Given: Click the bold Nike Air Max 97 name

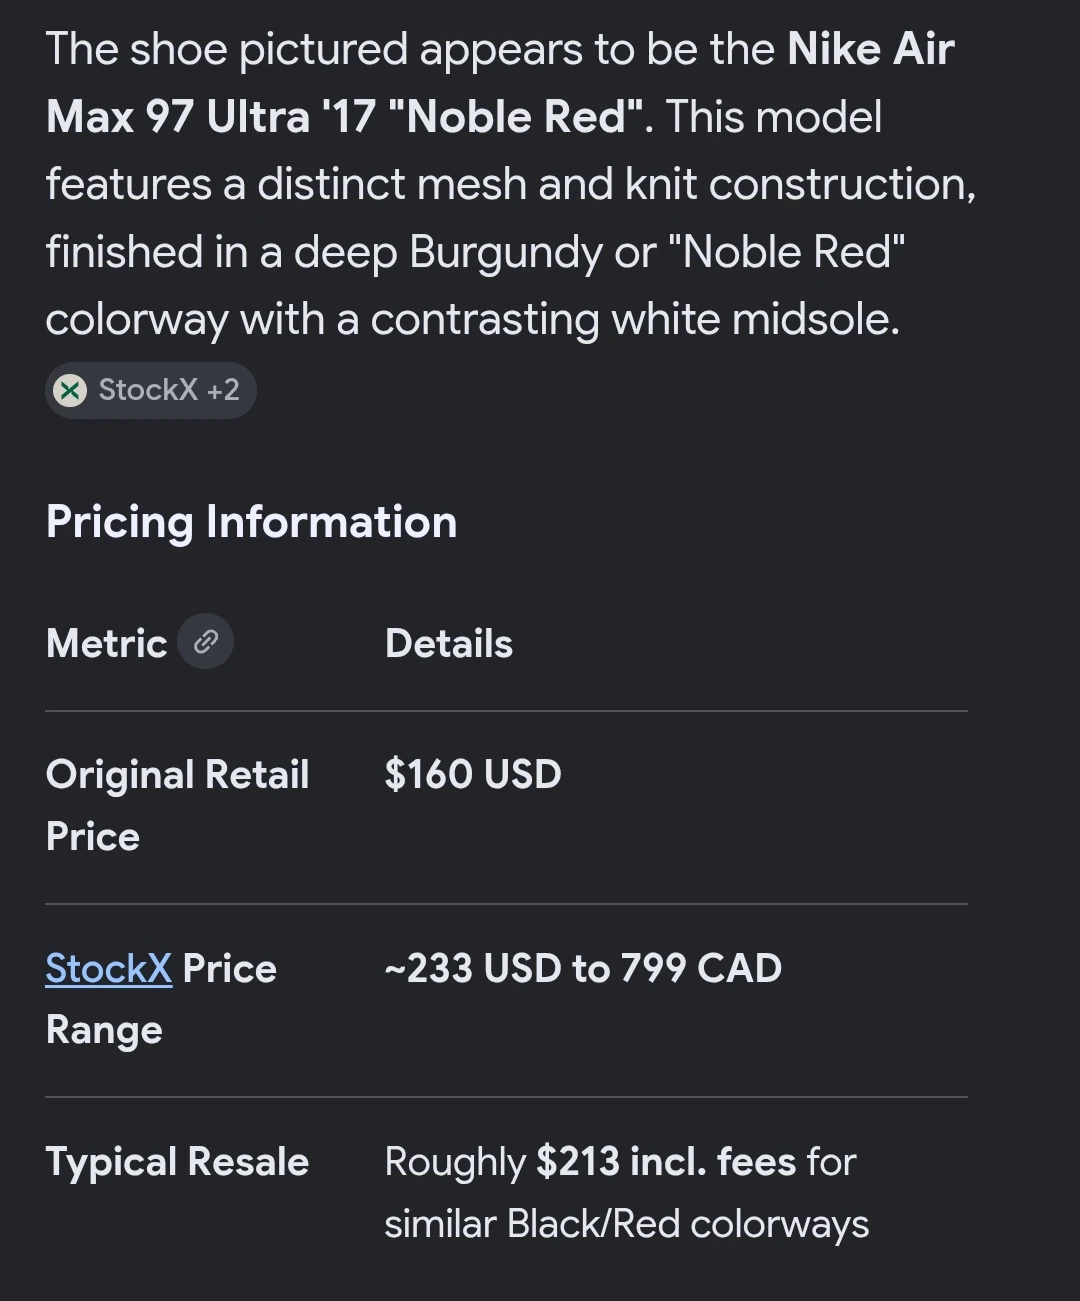Looking at the screenshot, I should (501, 83).
